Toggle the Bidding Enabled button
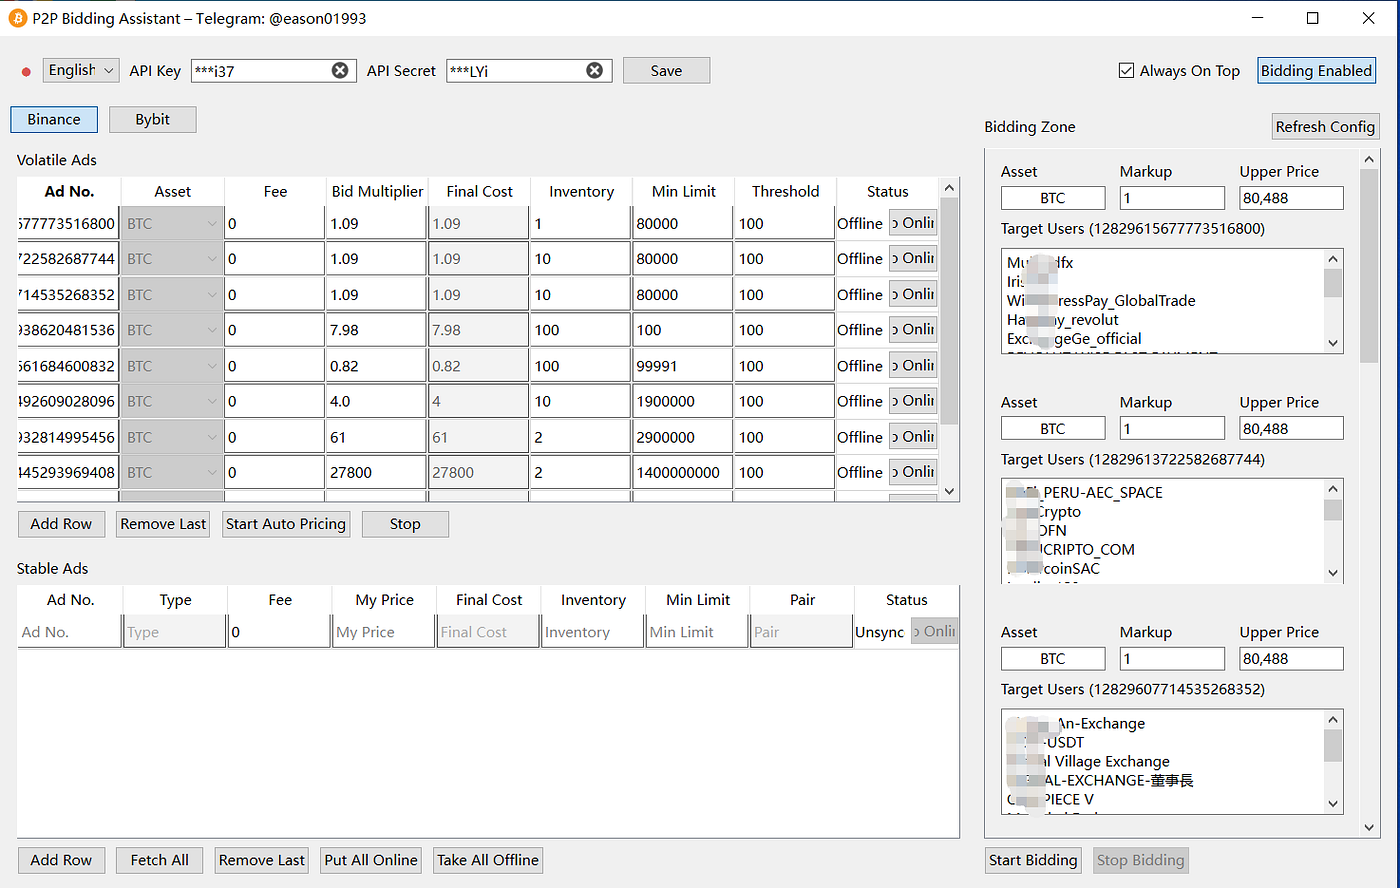Image resolution: width=1400 pixels, height=888 pixels. click(1316, 70)
